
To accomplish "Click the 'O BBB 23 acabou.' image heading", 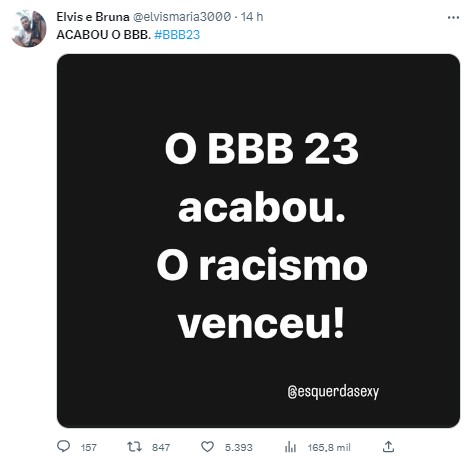I will point(262,178).
